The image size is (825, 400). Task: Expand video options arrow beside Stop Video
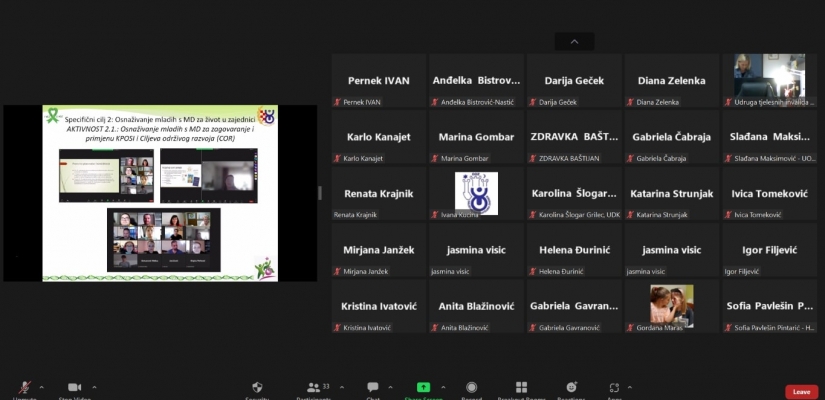point(95,386)
